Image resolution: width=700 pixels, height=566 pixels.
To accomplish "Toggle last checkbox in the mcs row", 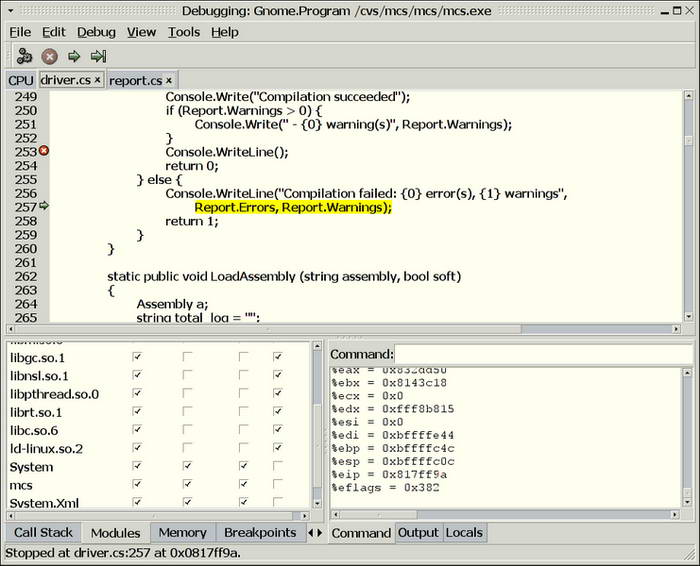I will (x=277, y=485).
